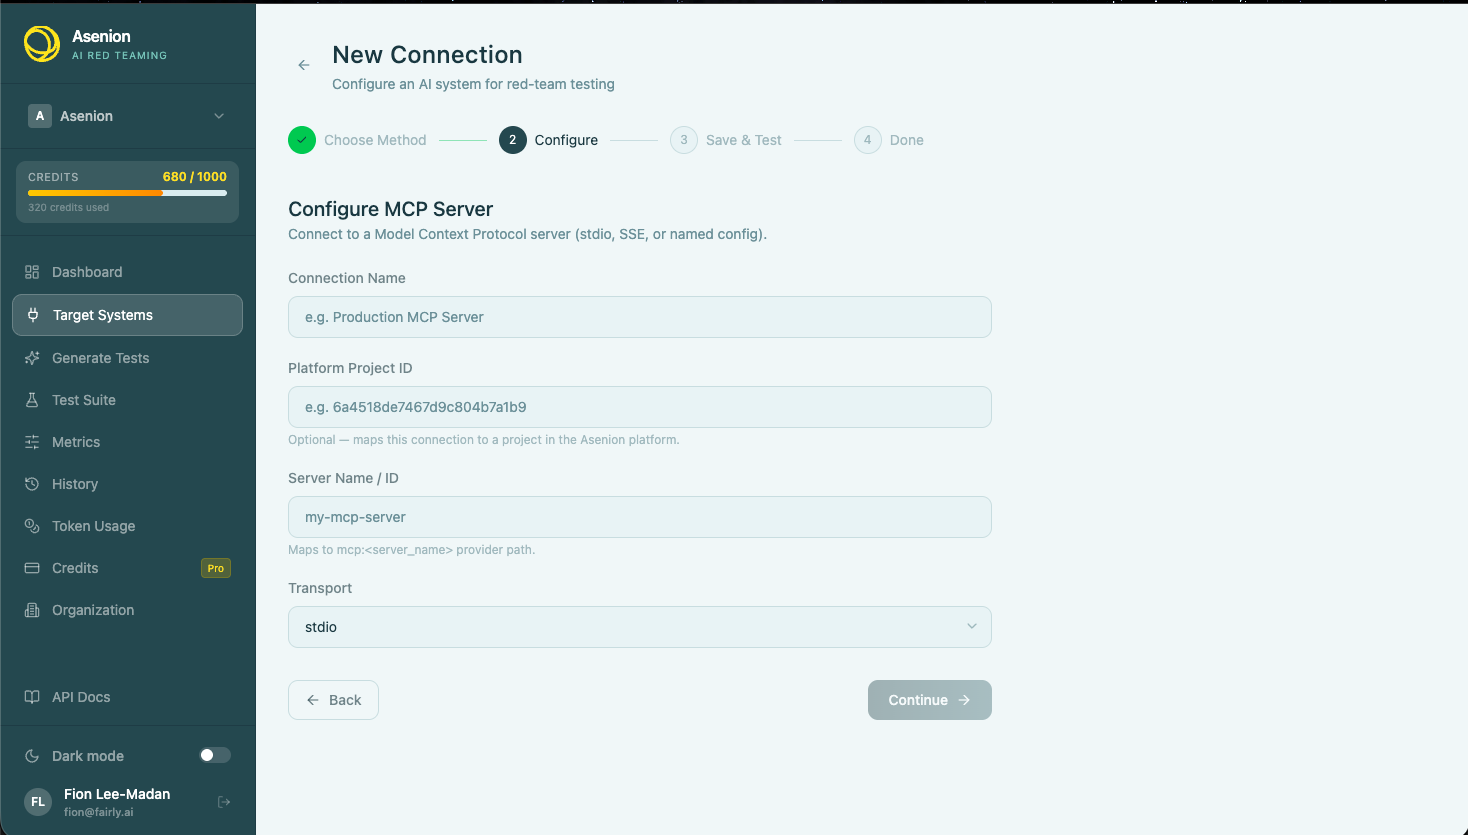Click the Done step label
Image resolution: width=1468 pixels, height=835 pixels.
[907, 140]
